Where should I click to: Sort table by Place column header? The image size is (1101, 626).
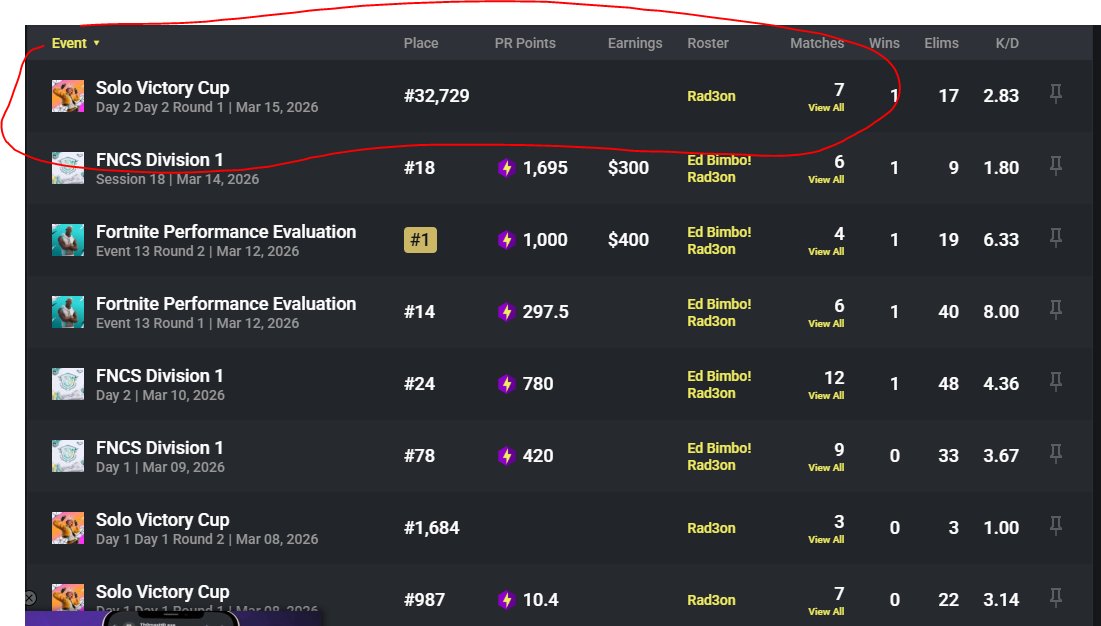[421, 43]
